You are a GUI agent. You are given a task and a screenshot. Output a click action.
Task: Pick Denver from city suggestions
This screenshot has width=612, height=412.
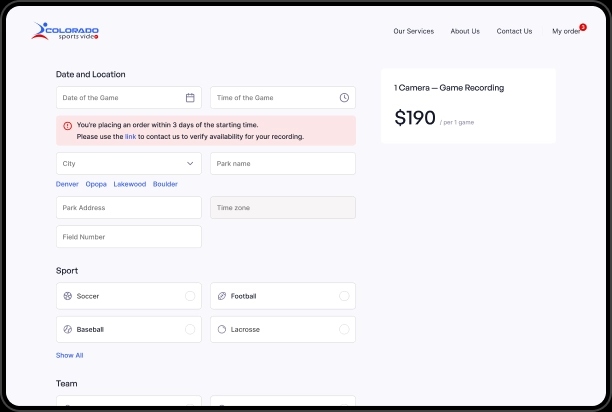(67, 184)
